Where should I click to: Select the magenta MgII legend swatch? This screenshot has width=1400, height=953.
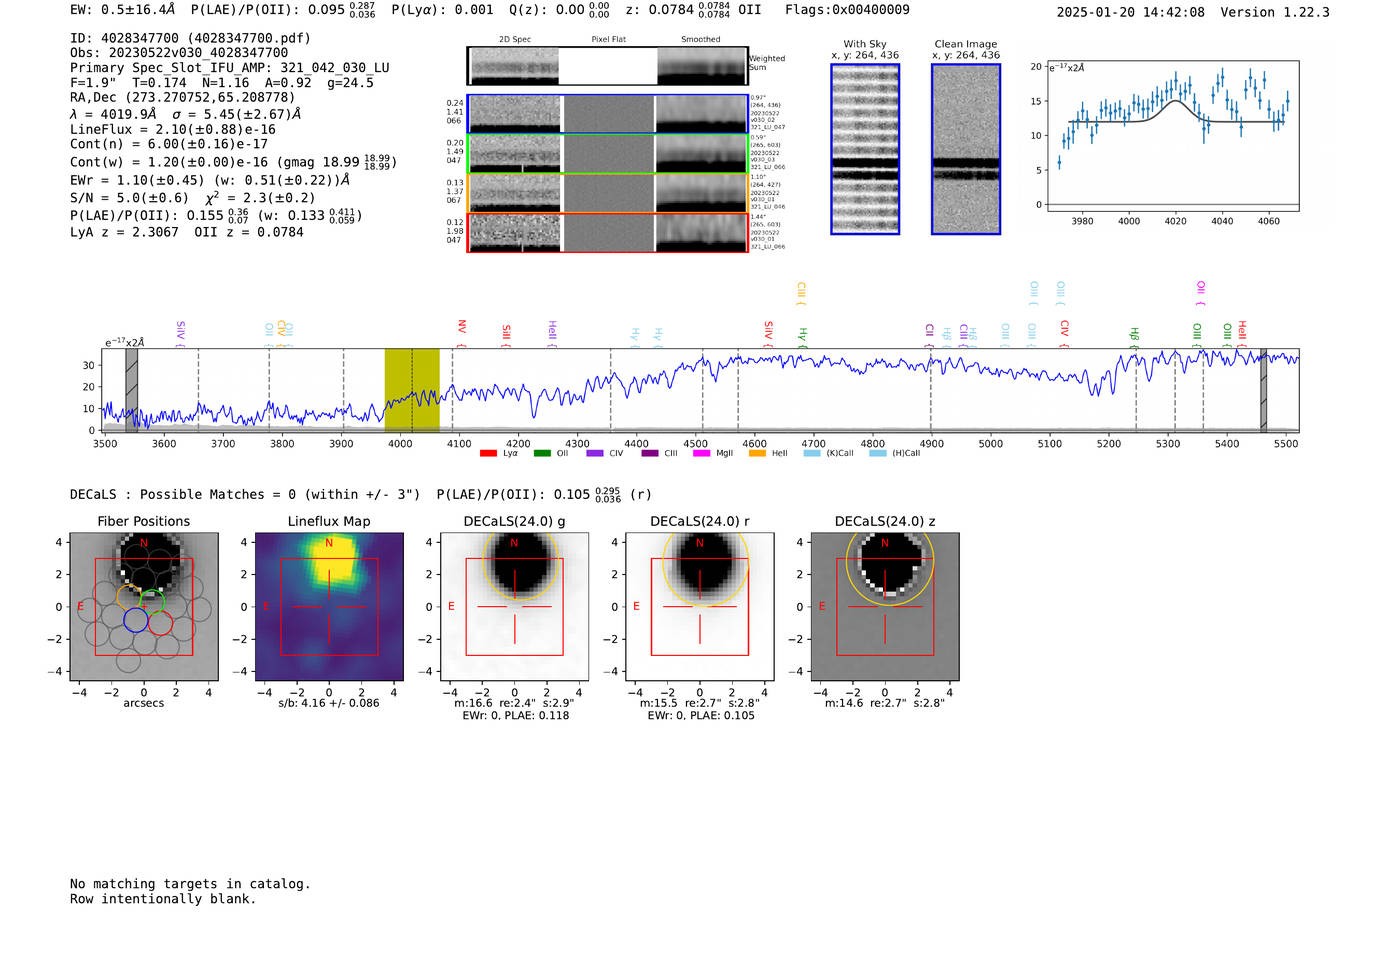pyautogui.click(x=701, y=453)
